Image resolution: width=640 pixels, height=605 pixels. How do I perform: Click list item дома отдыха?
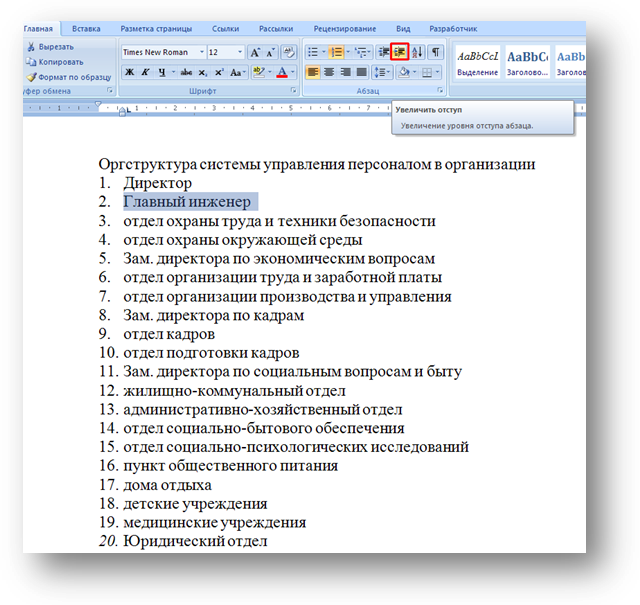[x=168, y=485]
